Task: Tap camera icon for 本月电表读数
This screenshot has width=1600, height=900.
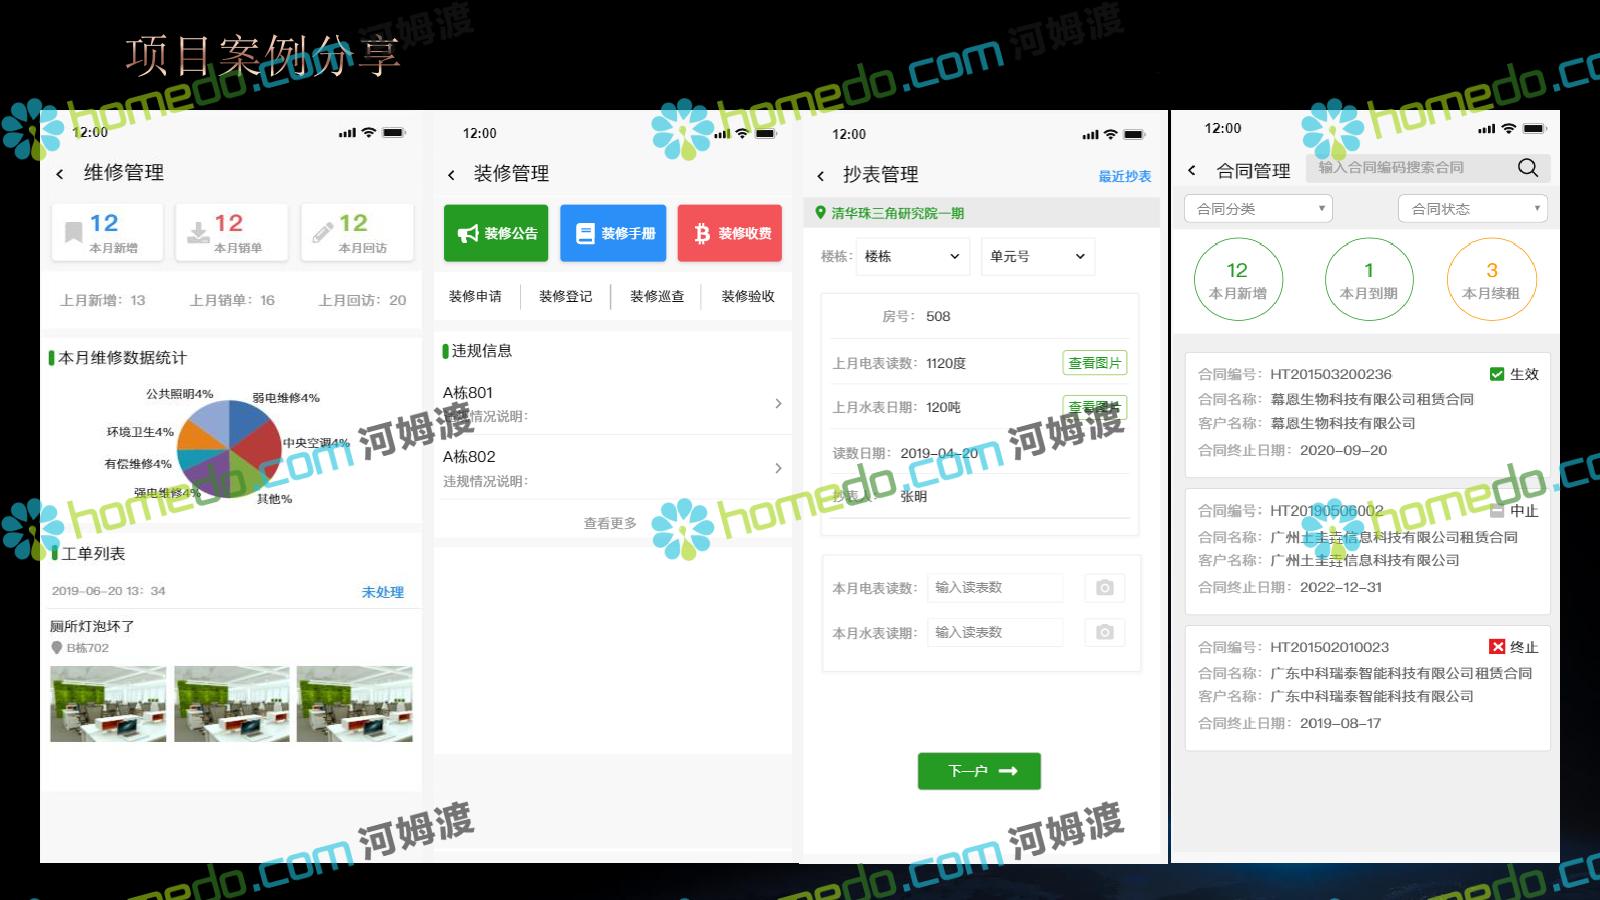Action: (1104, 588)
